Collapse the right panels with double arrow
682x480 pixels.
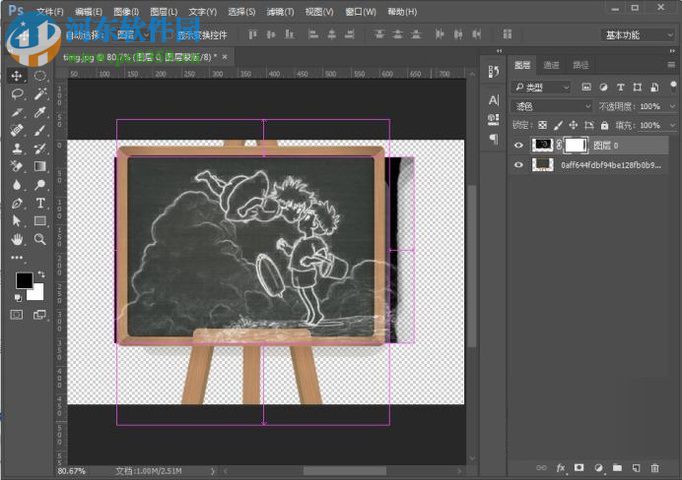click(x=672, y=51)
